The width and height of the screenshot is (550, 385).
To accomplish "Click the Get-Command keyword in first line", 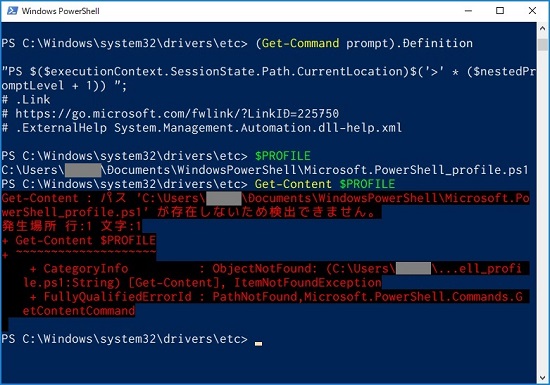I will (x=300, y=43).
